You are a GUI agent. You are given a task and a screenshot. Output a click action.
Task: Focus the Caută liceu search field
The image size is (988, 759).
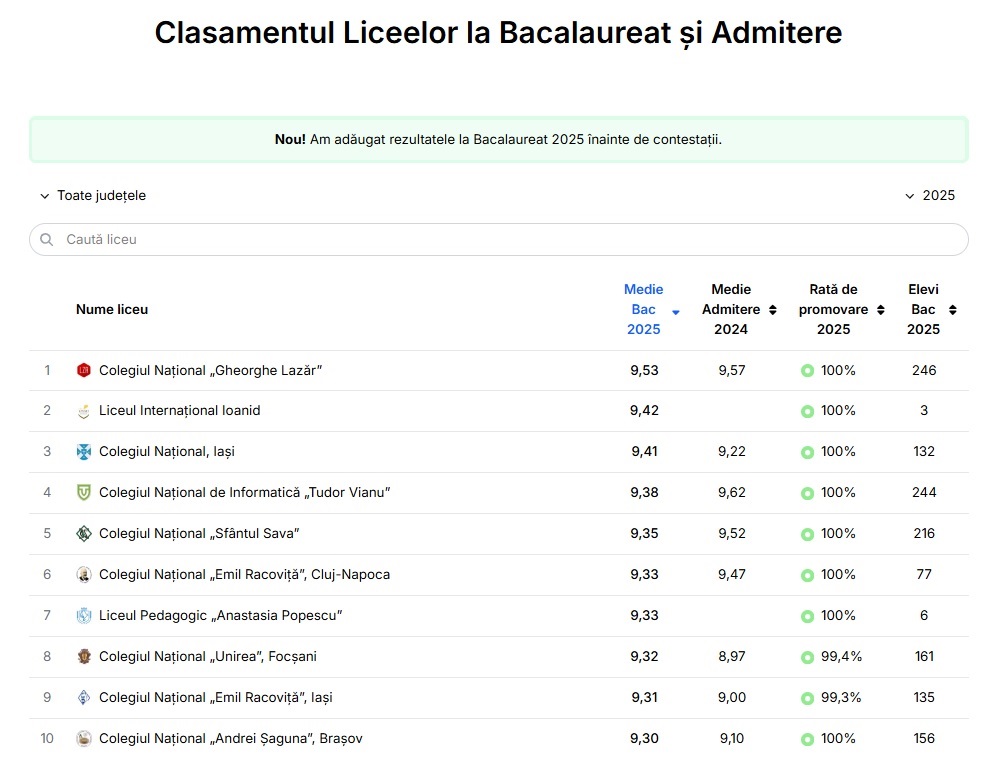498,240
